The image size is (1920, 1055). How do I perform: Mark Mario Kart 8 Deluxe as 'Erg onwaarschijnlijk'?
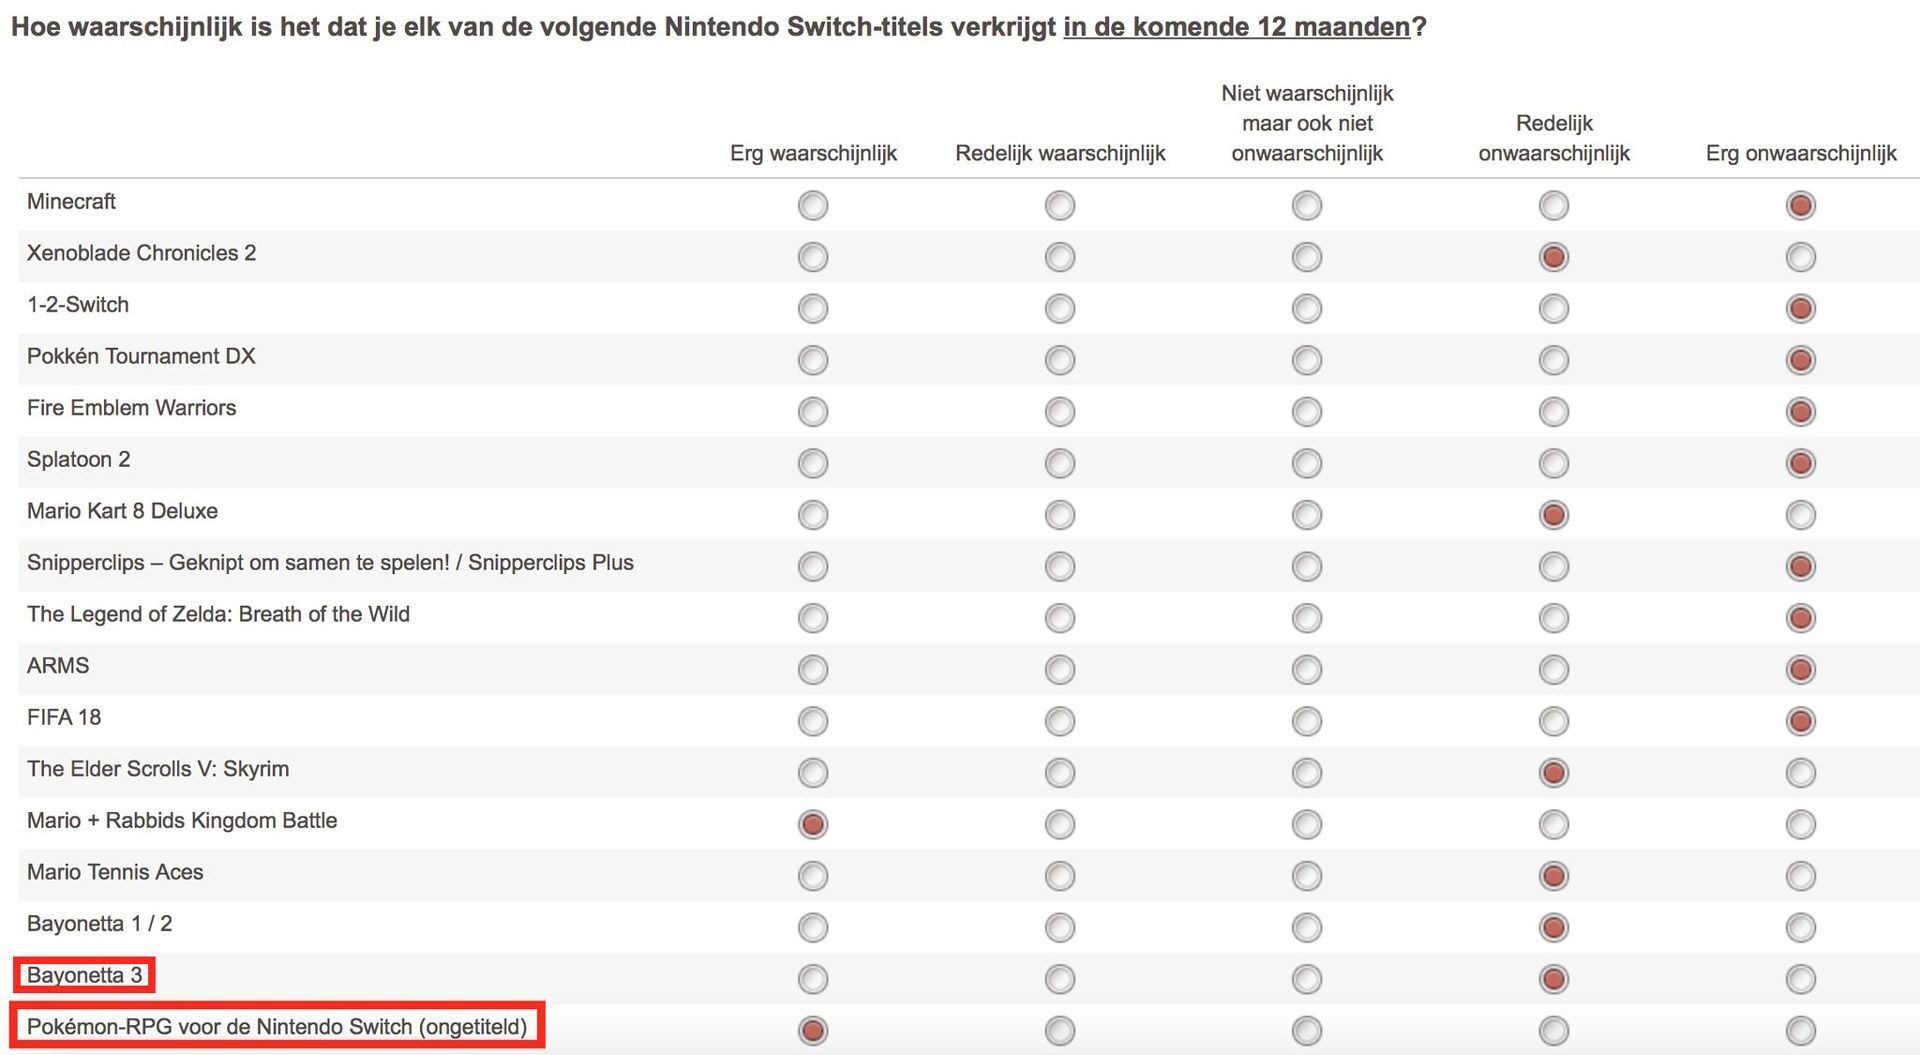pos(1801,515)
